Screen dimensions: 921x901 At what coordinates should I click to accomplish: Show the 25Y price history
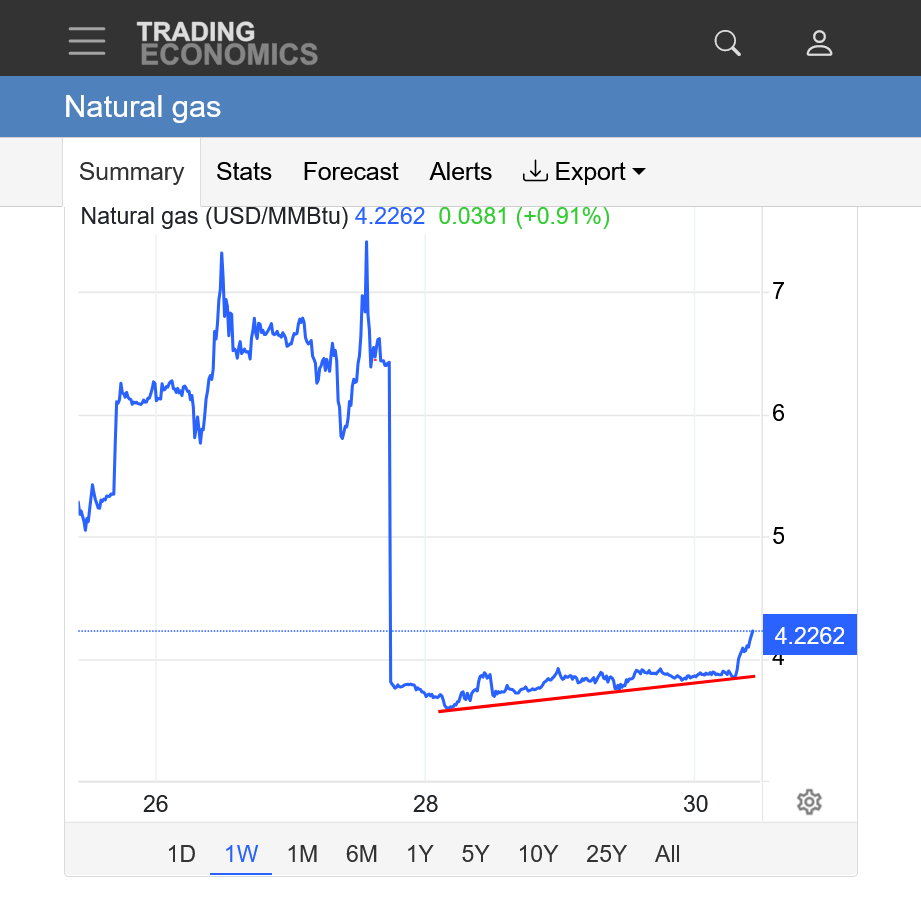click(606, 854)
